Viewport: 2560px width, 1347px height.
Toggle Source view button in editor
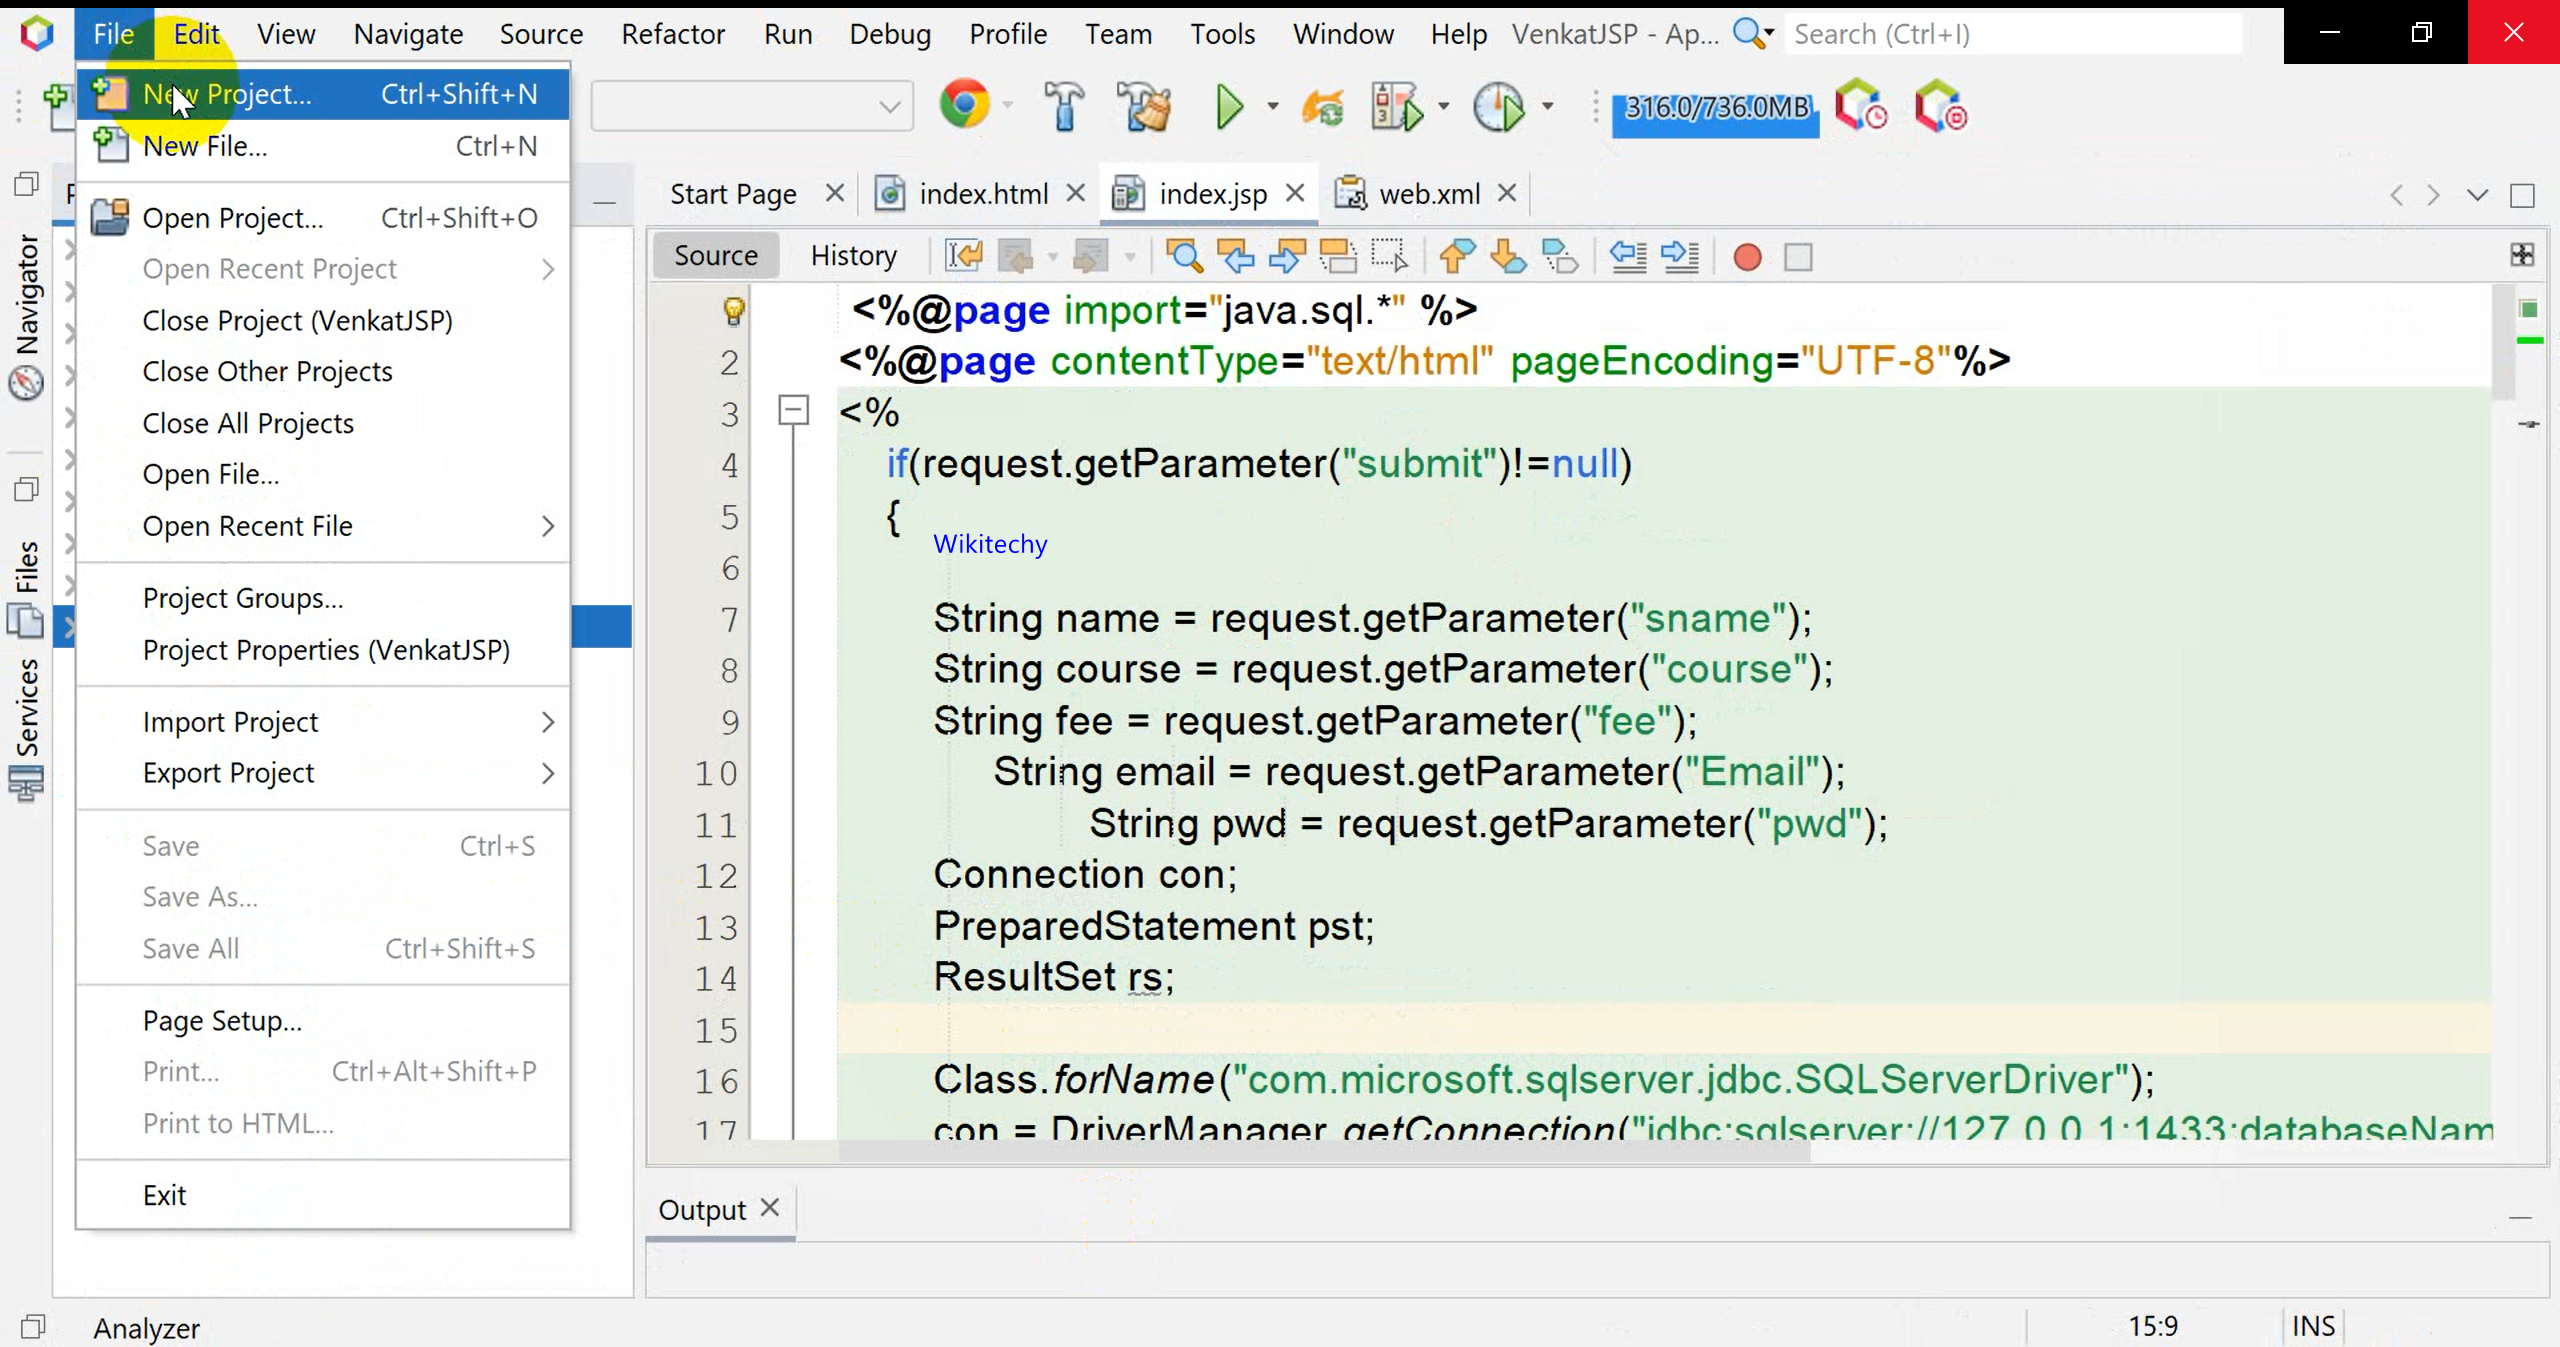click(715, 256)
